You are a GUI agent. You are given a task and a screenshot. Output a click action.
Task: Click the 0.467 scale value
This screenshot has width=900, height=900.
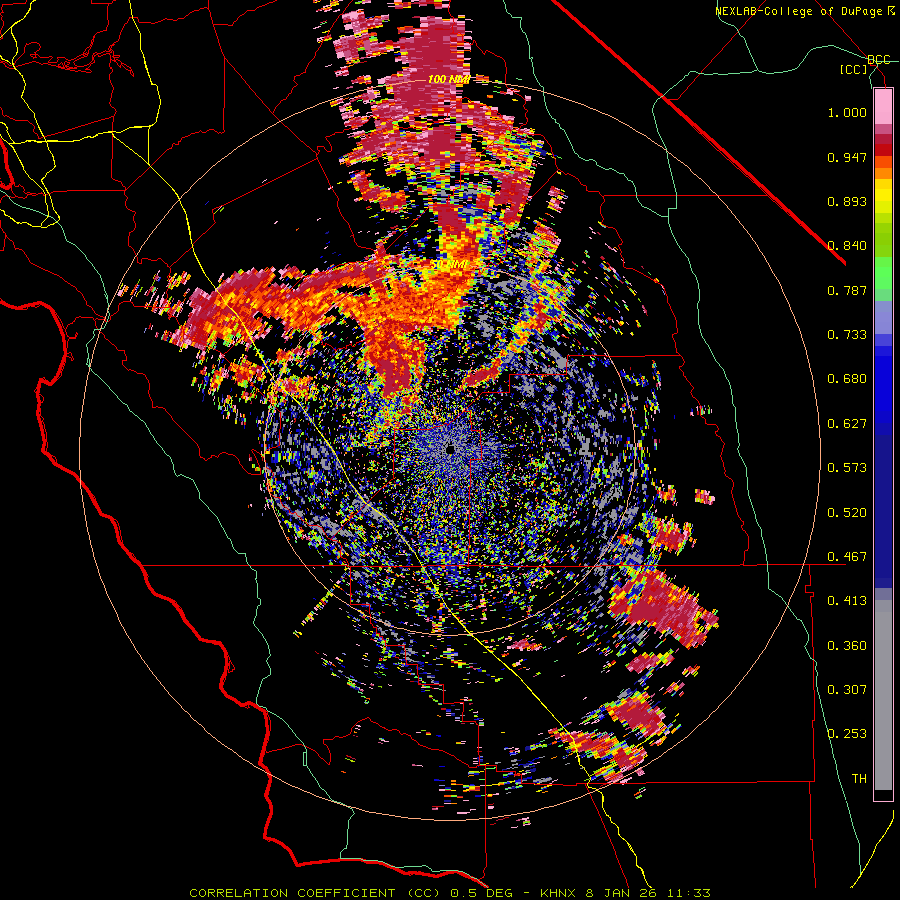[847, 557]
